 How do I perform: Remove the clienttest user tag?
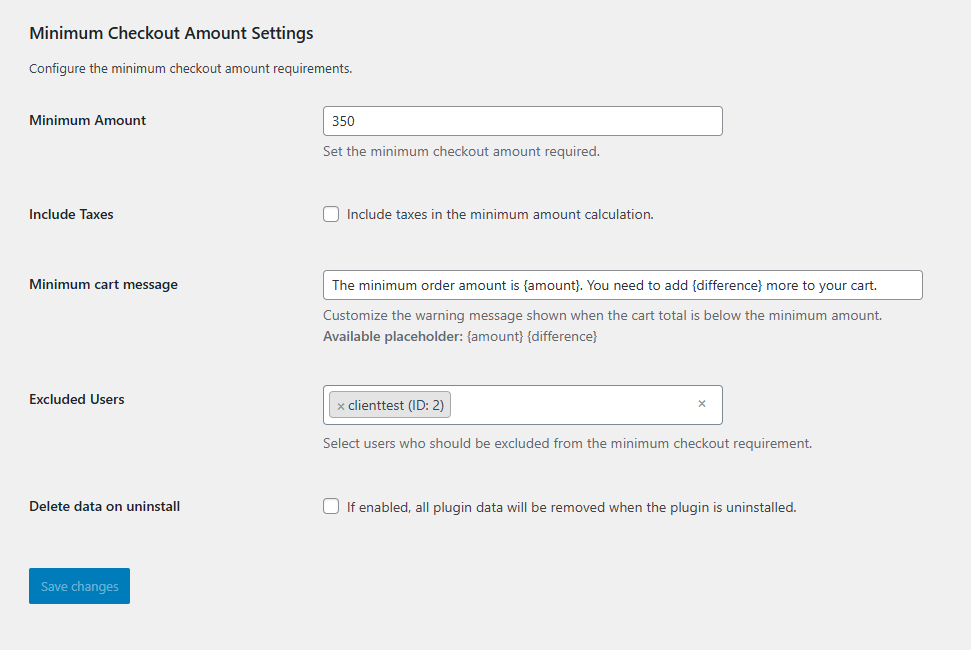pos(341,406)
